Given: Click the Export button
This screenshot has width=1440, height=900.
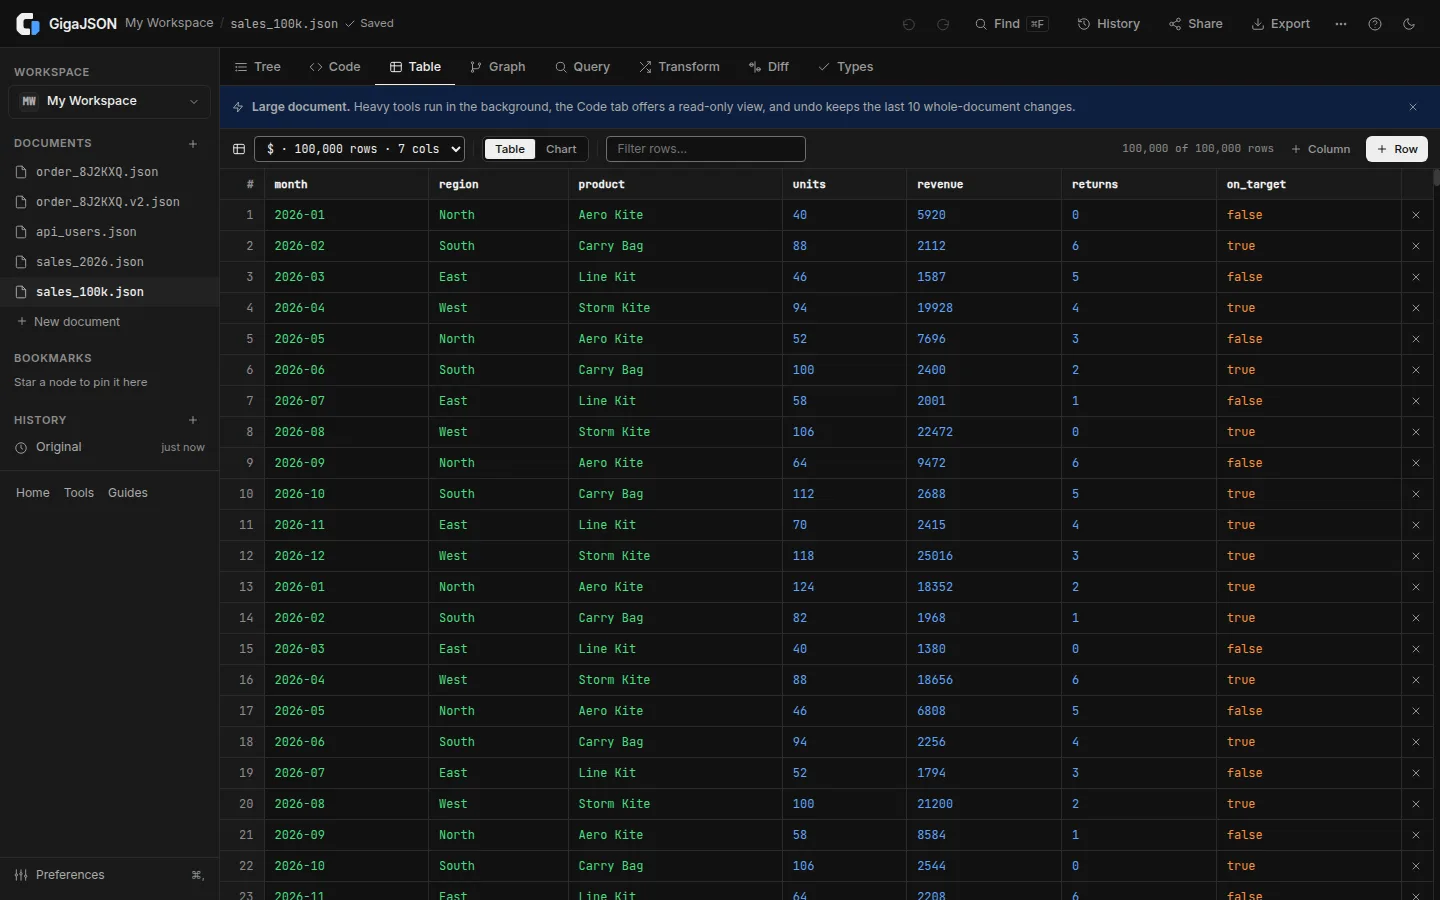Looking at the screenshot, I should tap(1281, 24).
